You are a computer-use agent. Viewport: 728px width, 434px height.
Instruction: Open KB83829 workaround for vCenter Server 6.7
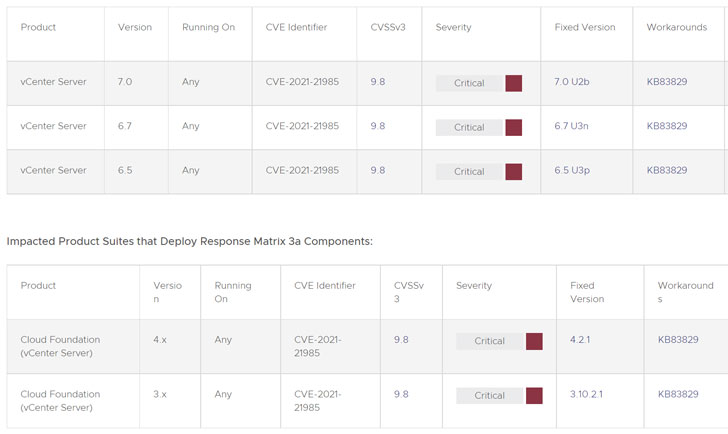(x=666, y=126)
